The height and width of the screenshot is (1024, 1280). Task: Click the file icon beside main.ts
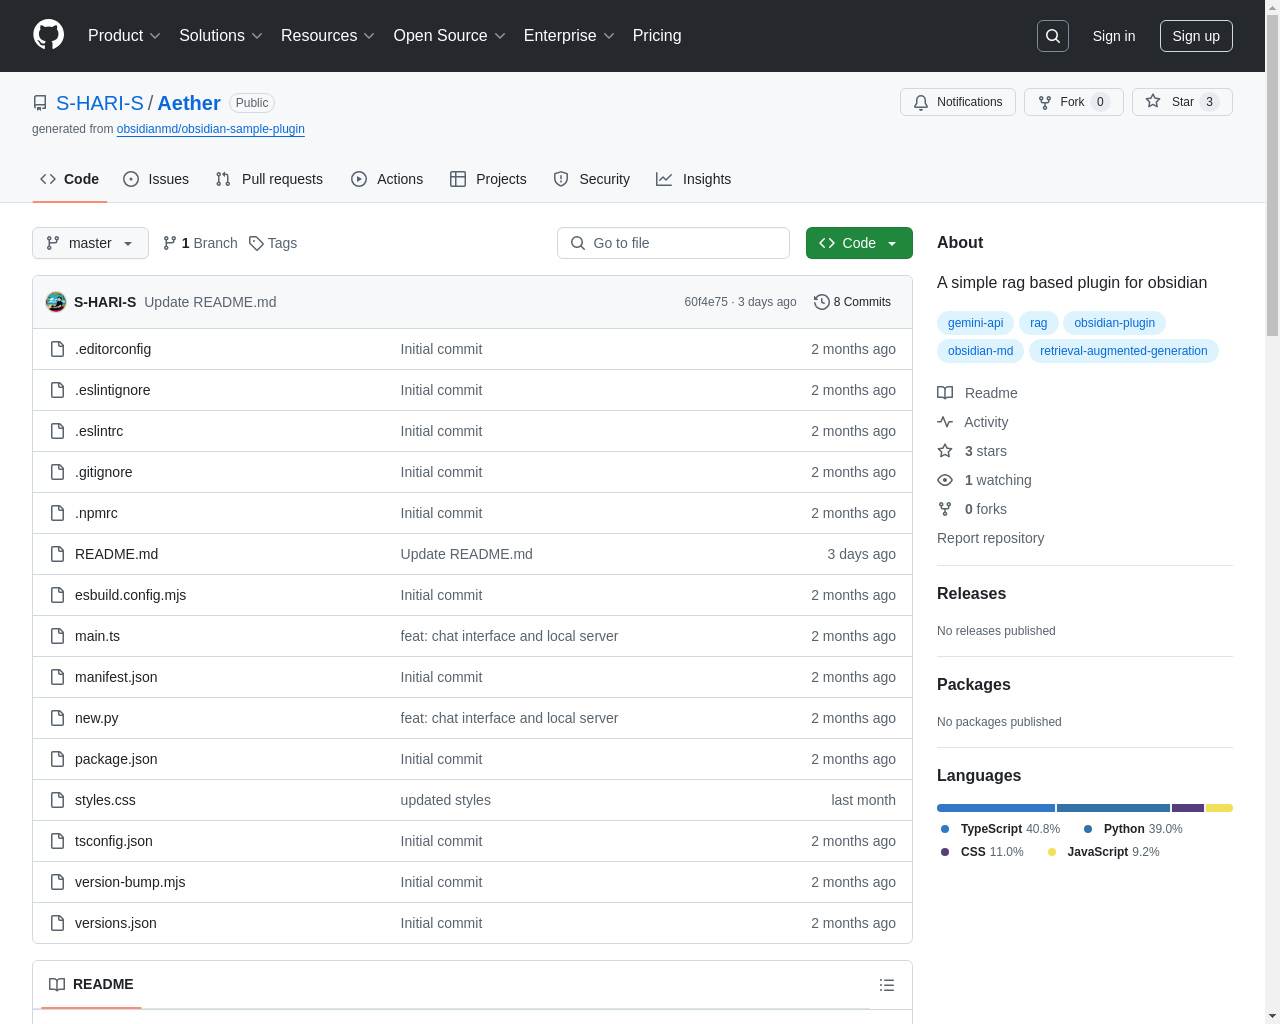(x=58, y=636)
